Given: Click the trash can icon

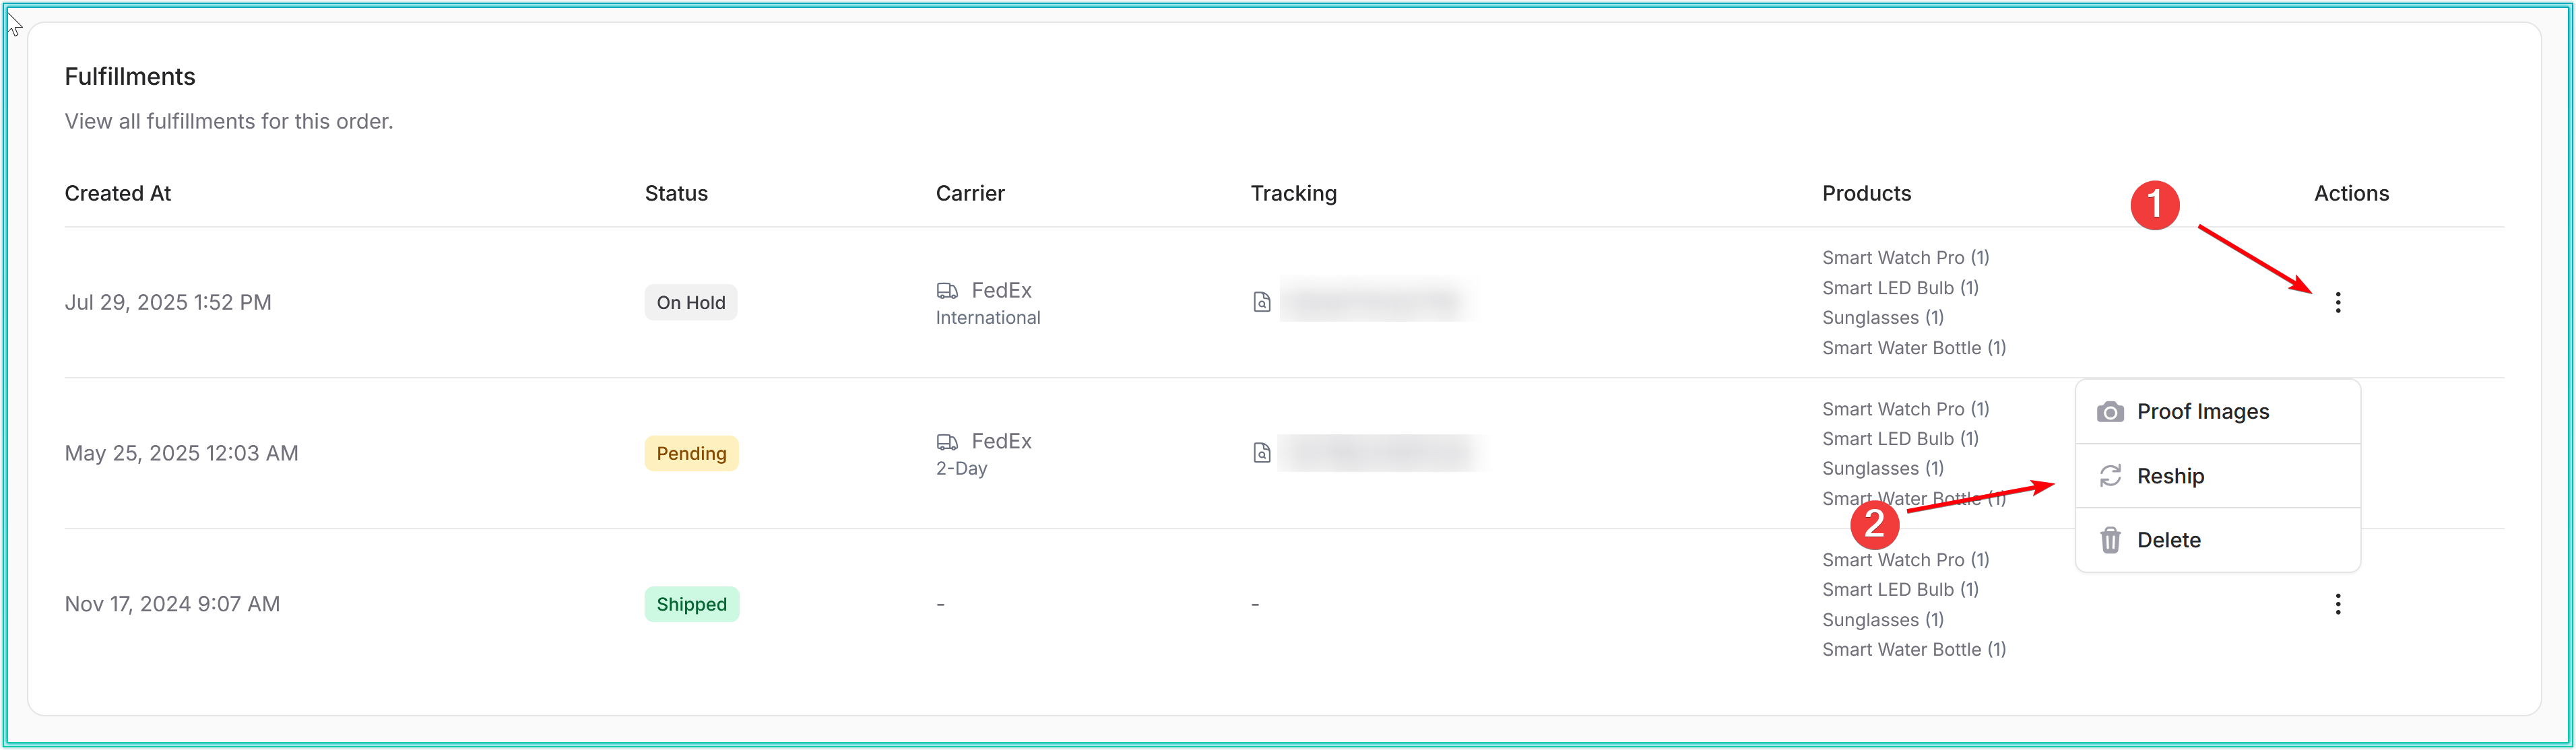Looking at the screenshot, I should (x=2110, y=540).
